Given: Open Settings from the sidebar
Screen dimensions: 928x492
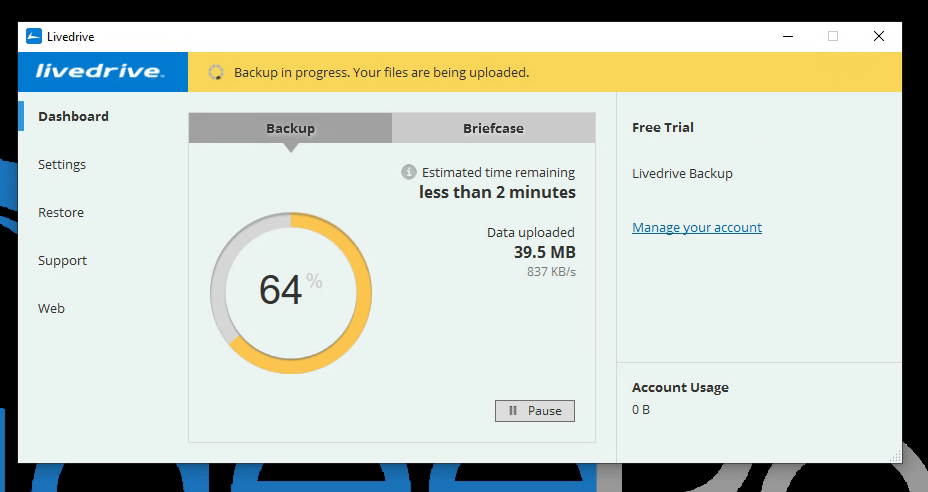Looking at the screenshot, I should pos(62,164).
